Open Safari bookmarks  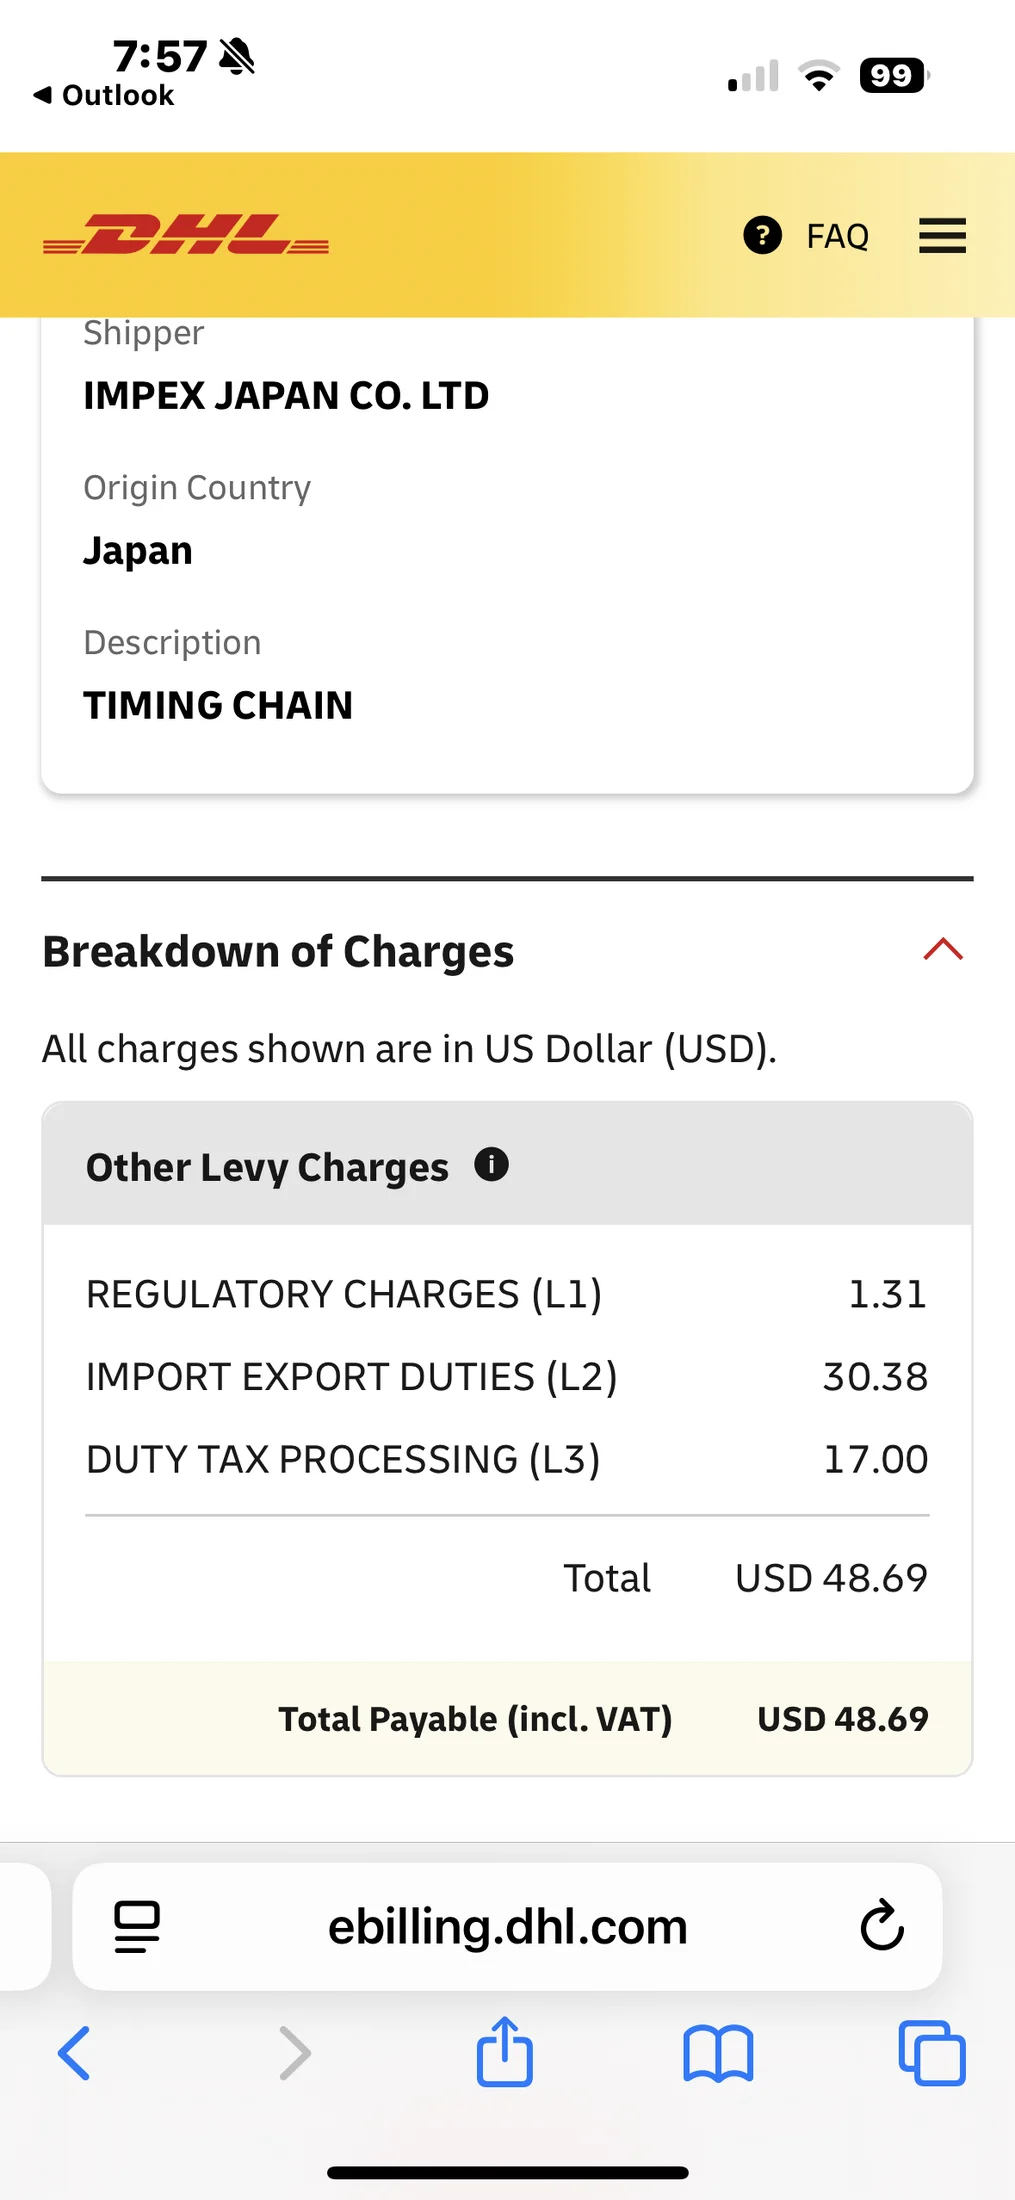pos(718,2054)
